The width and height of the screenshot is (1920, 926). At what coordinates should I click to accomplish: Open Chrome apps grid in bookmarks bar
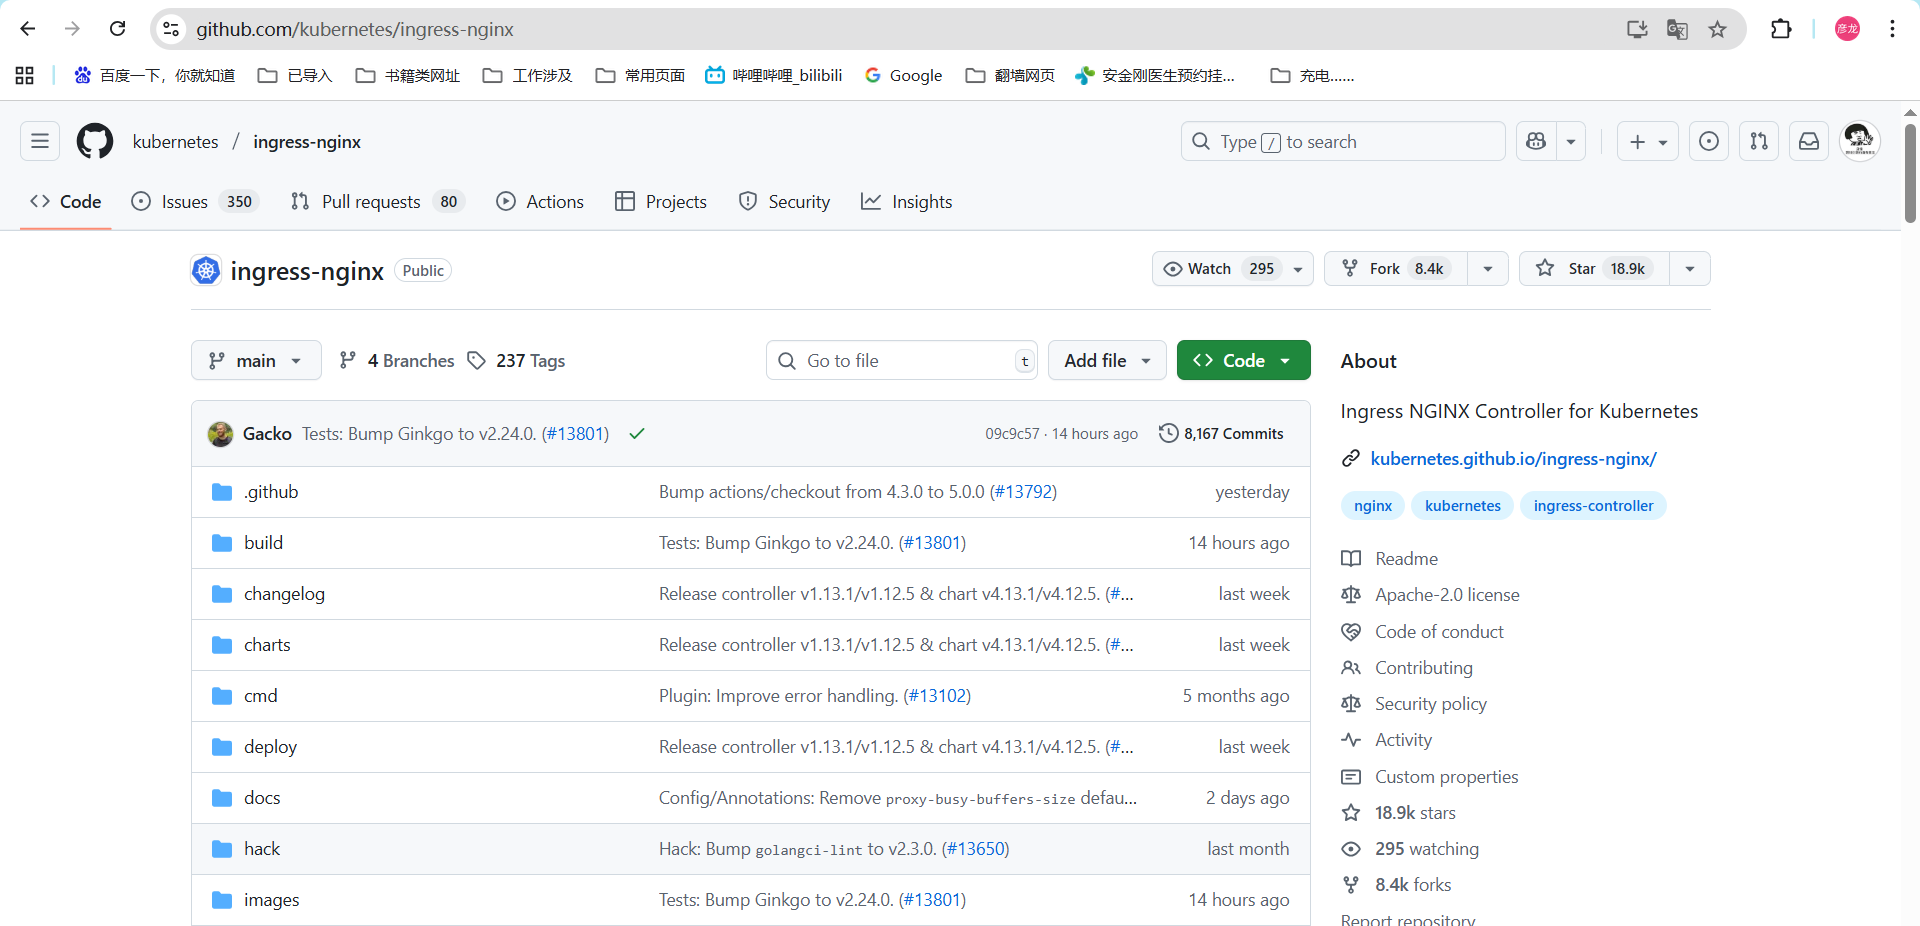(x=25, y=75)
